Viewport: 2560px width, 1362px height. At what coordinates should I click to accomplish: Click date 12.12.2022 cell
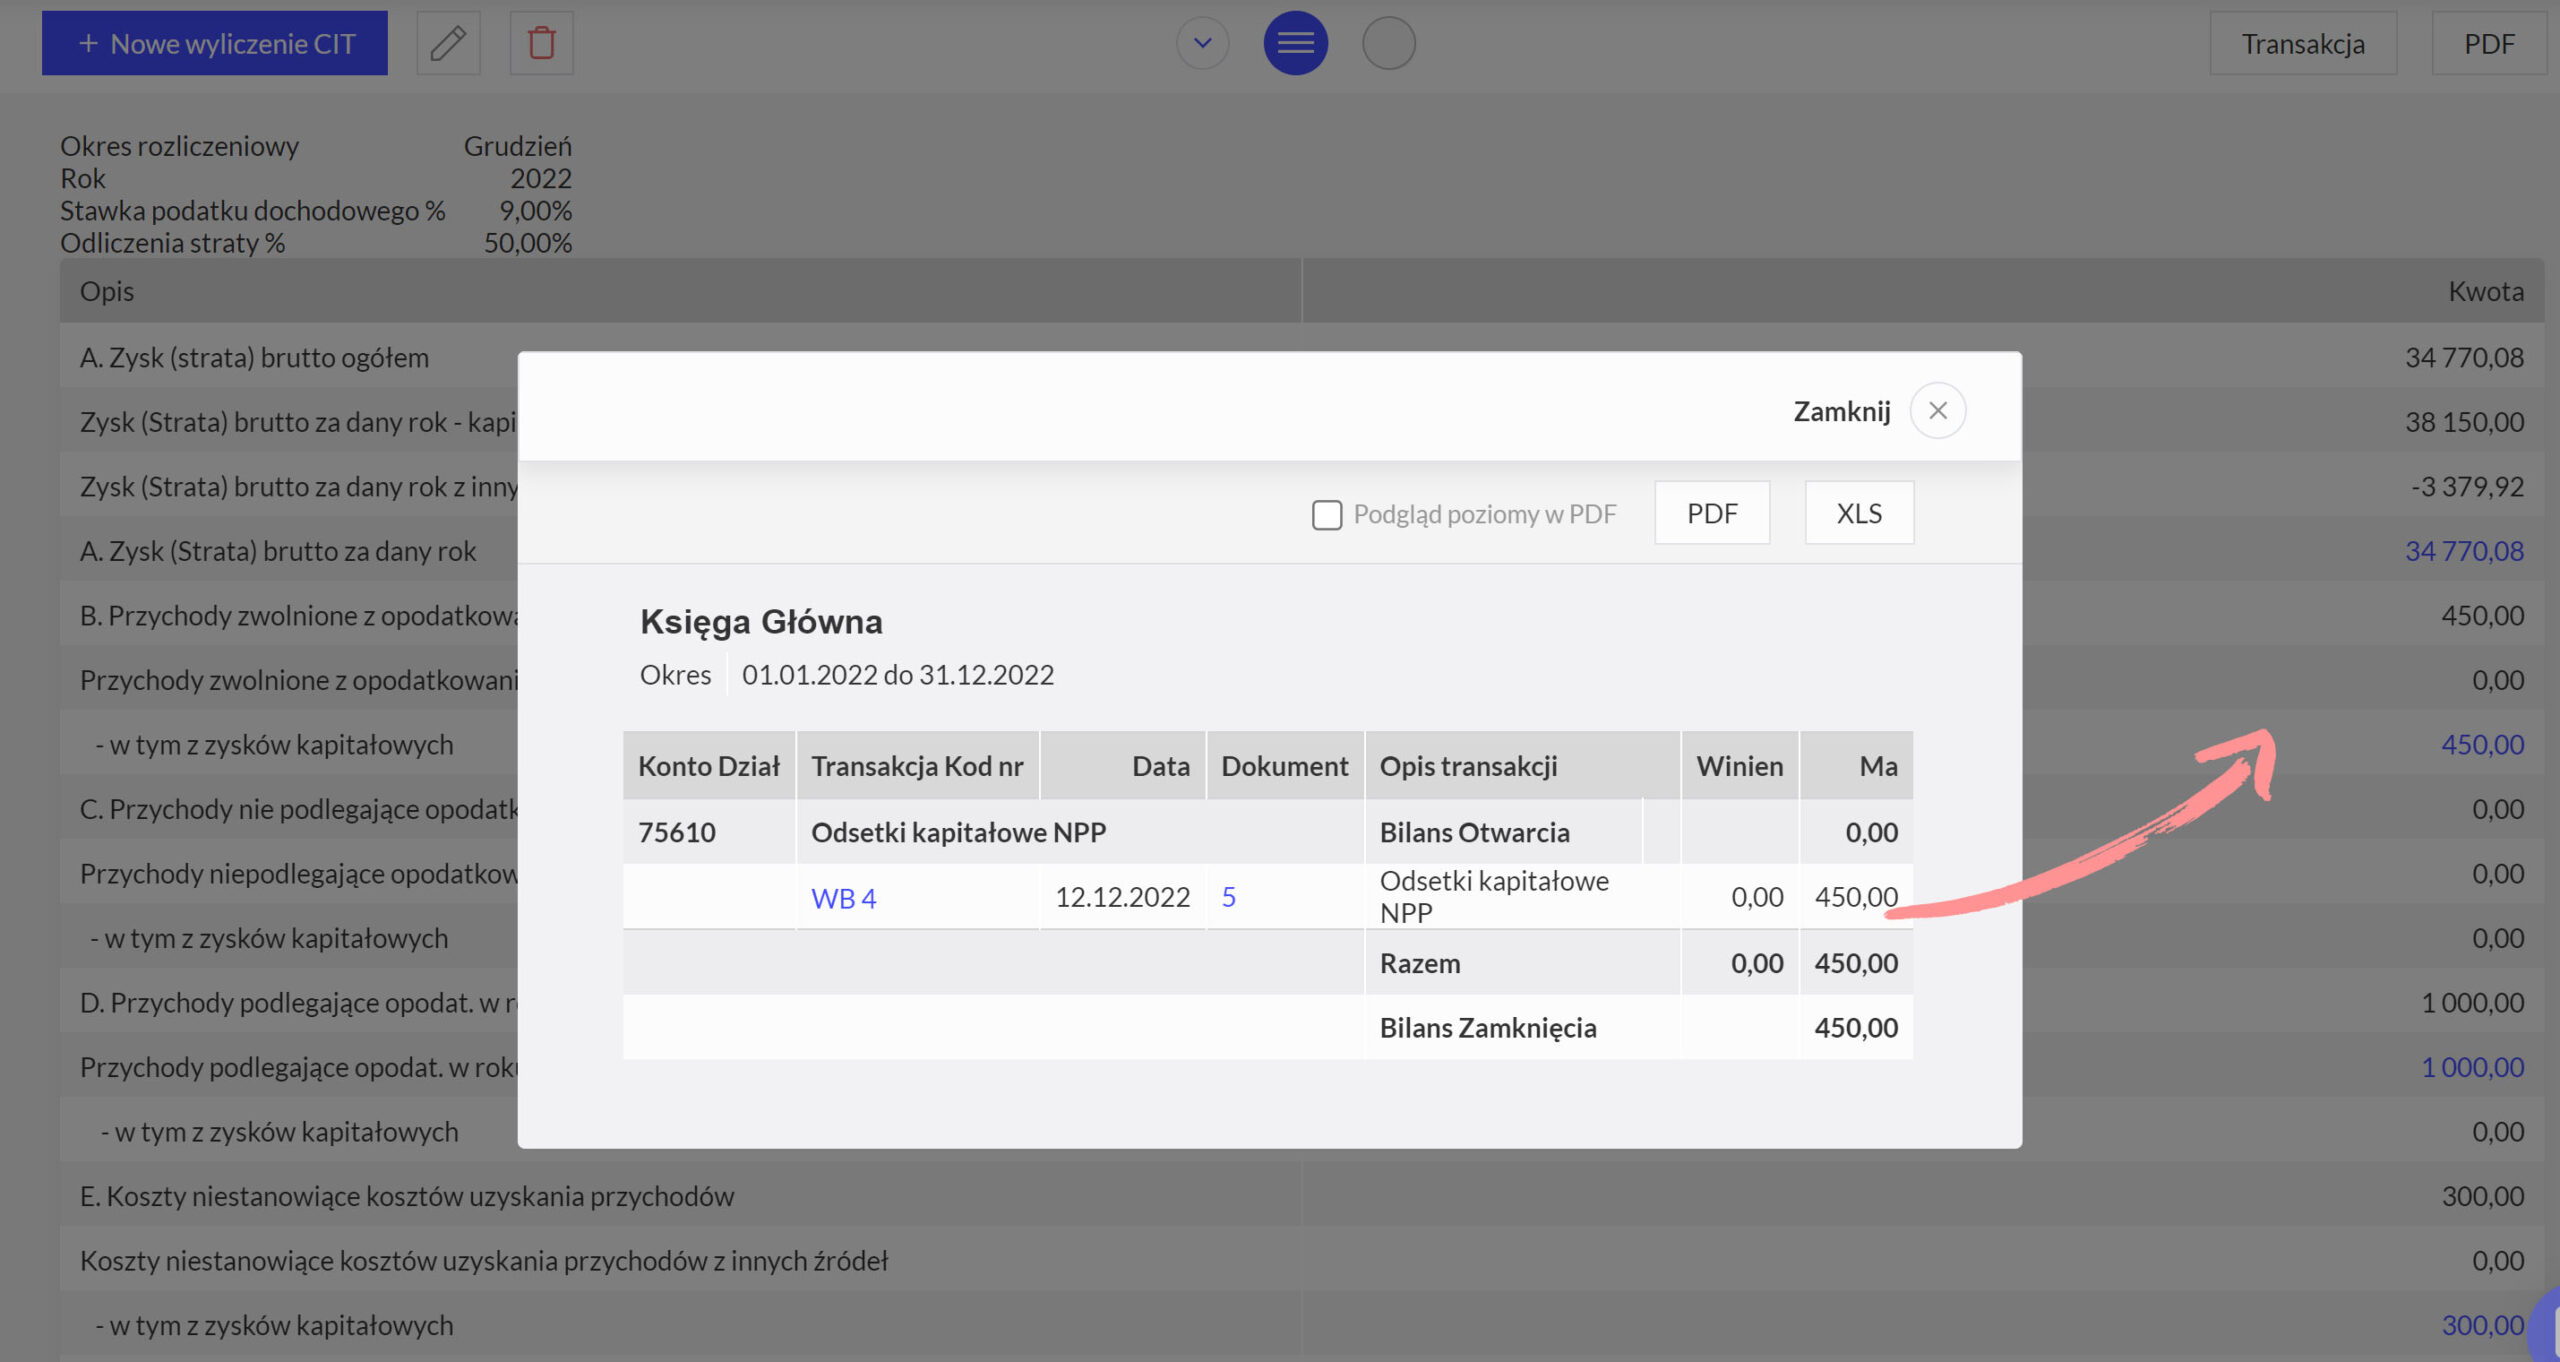tap(1122, 897)
